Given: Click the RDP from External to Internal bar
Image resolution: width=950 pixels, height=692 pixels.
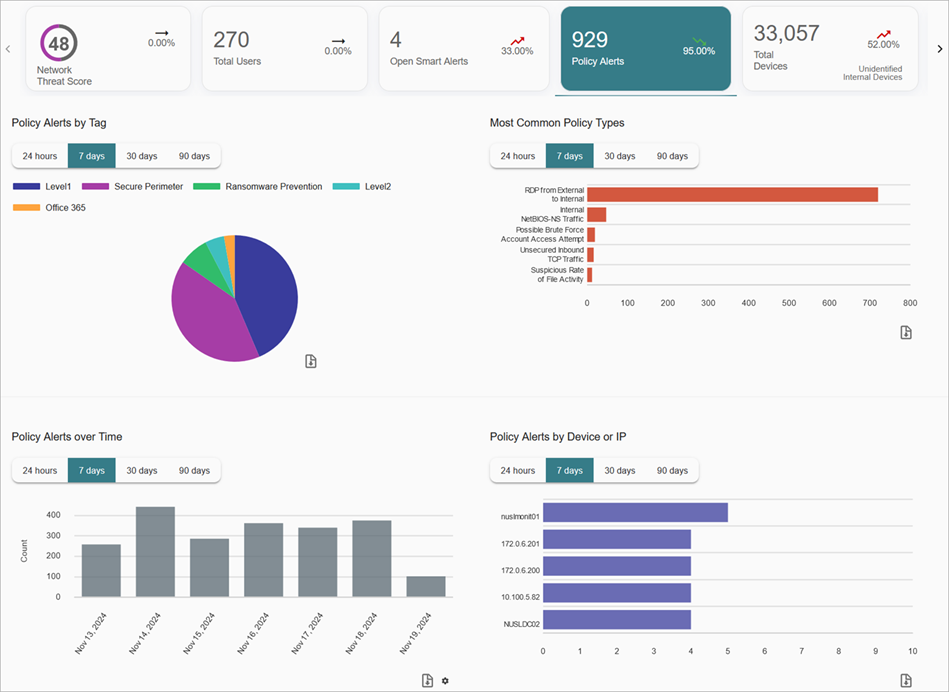Looking at the screenshot, I should tap(732, 194).
